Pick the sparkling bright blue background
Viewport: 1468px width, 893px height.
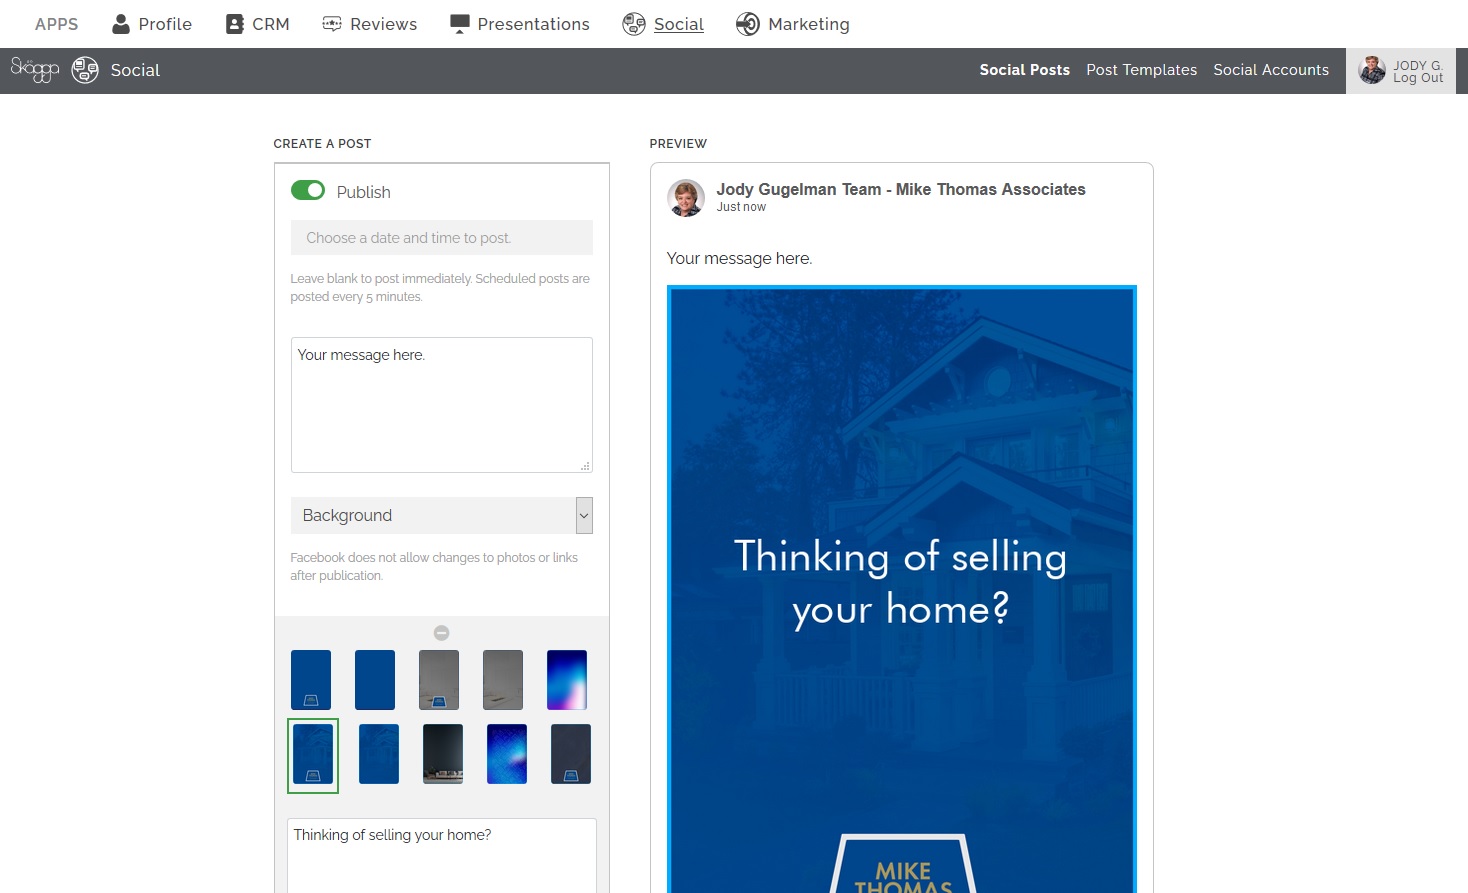click(507, 754)
